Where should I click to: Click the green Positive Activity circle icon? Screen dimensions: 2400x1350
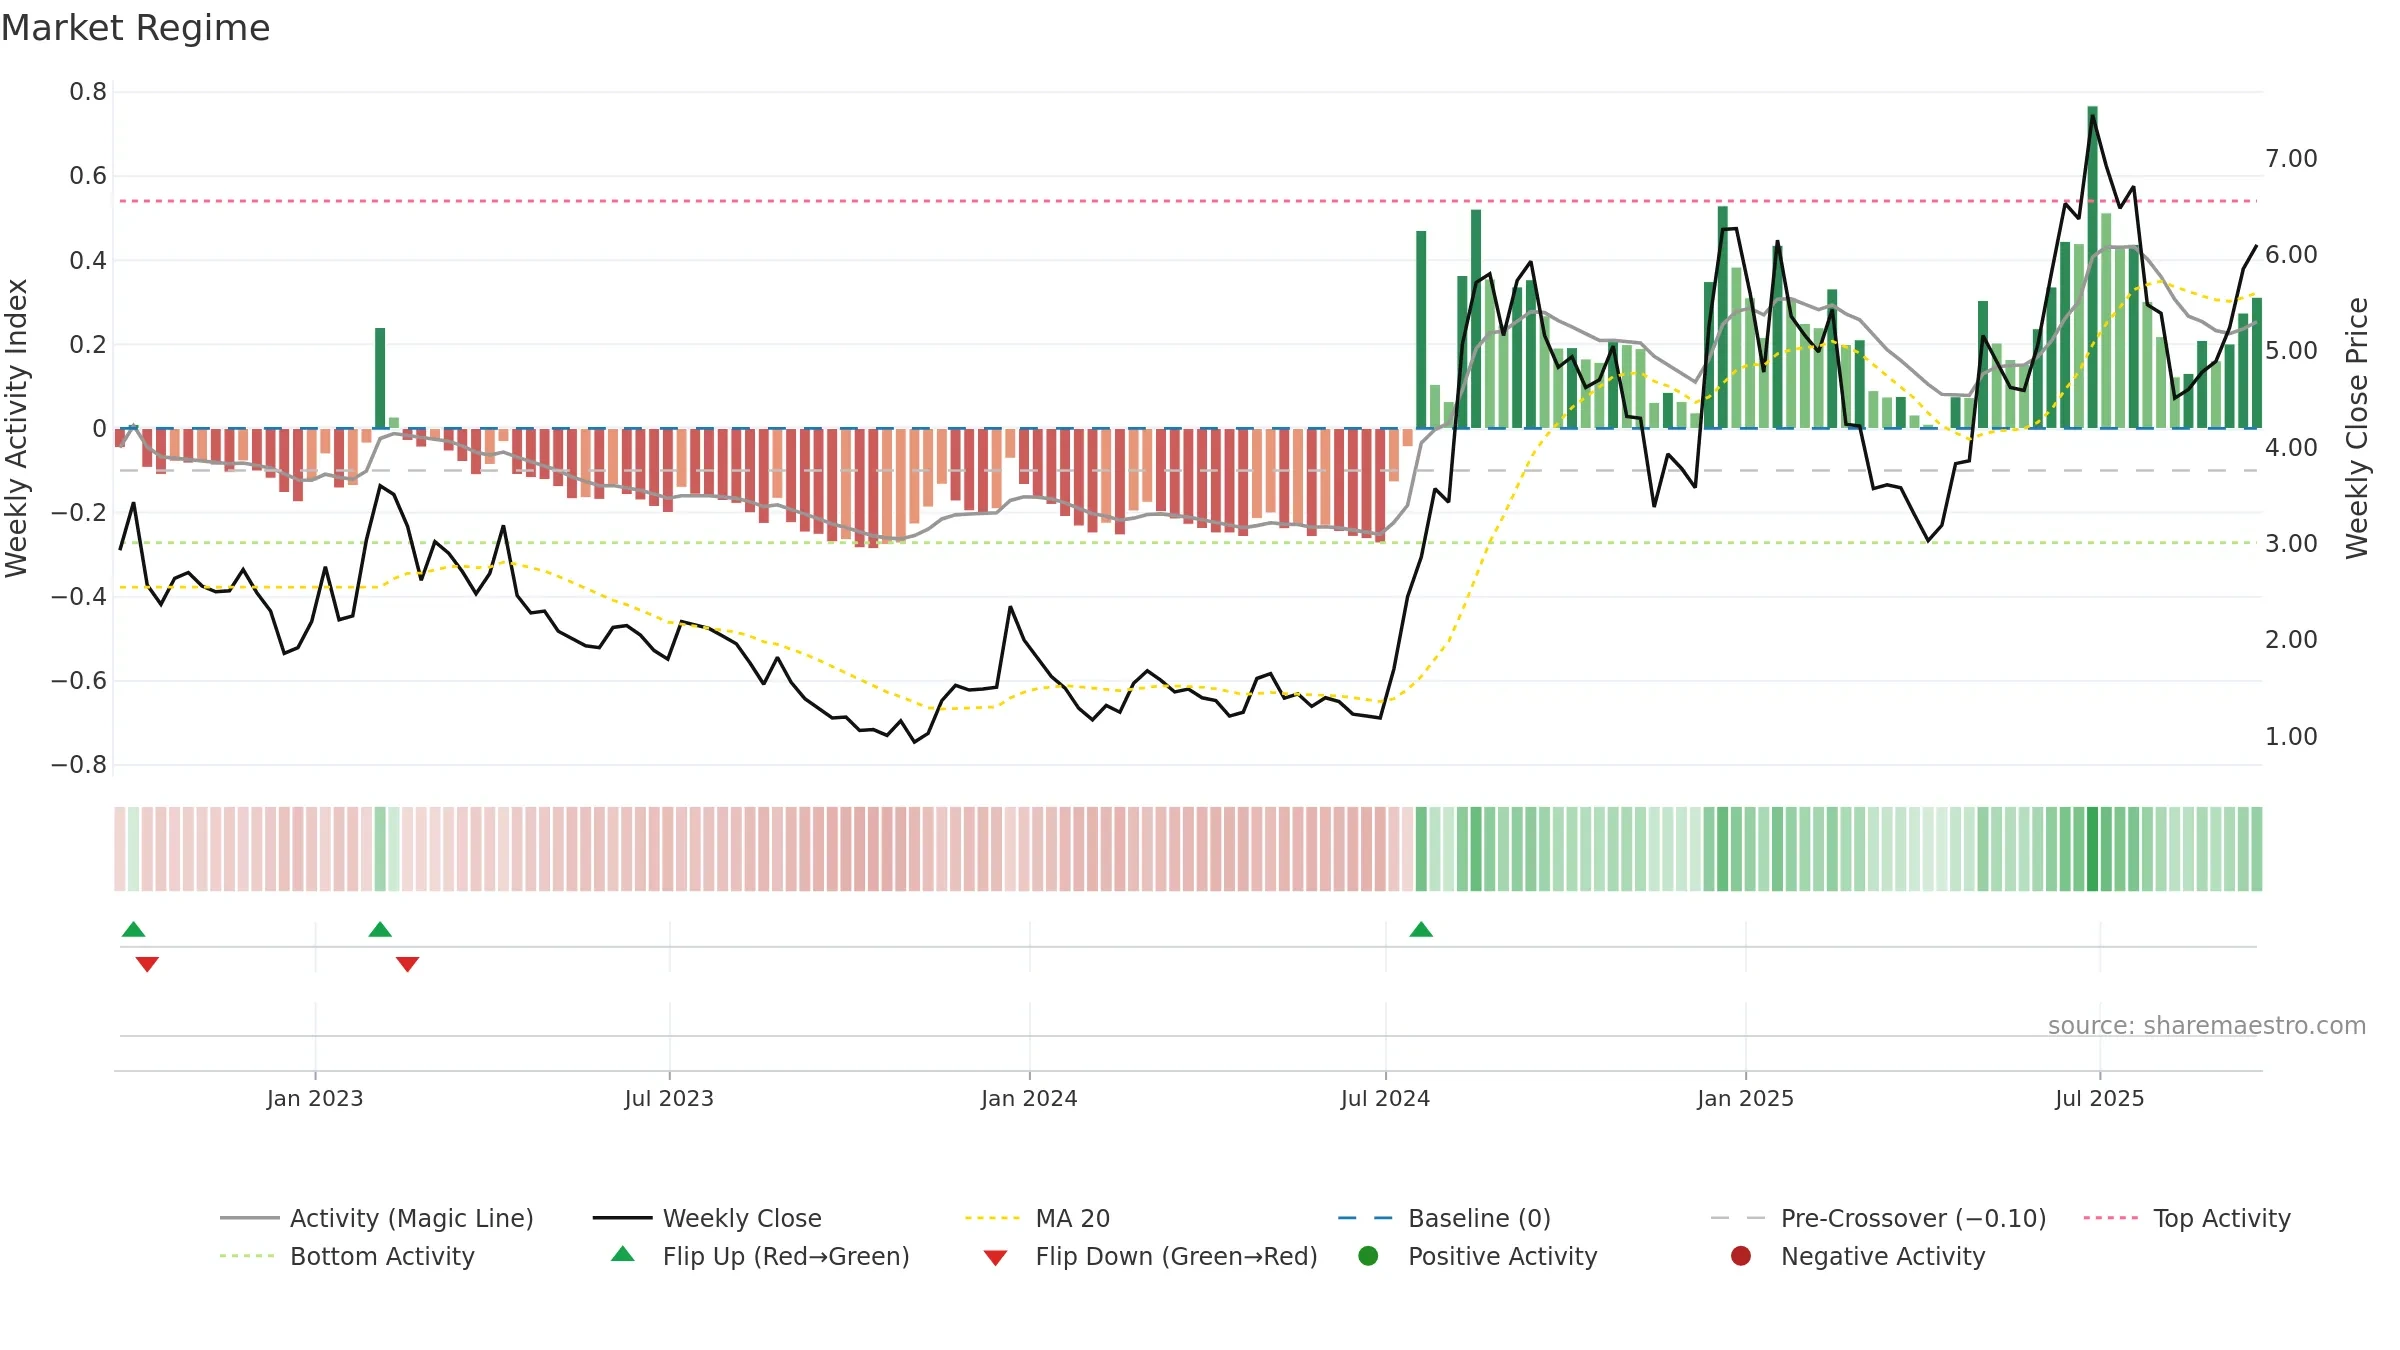coord(1368,1256)
